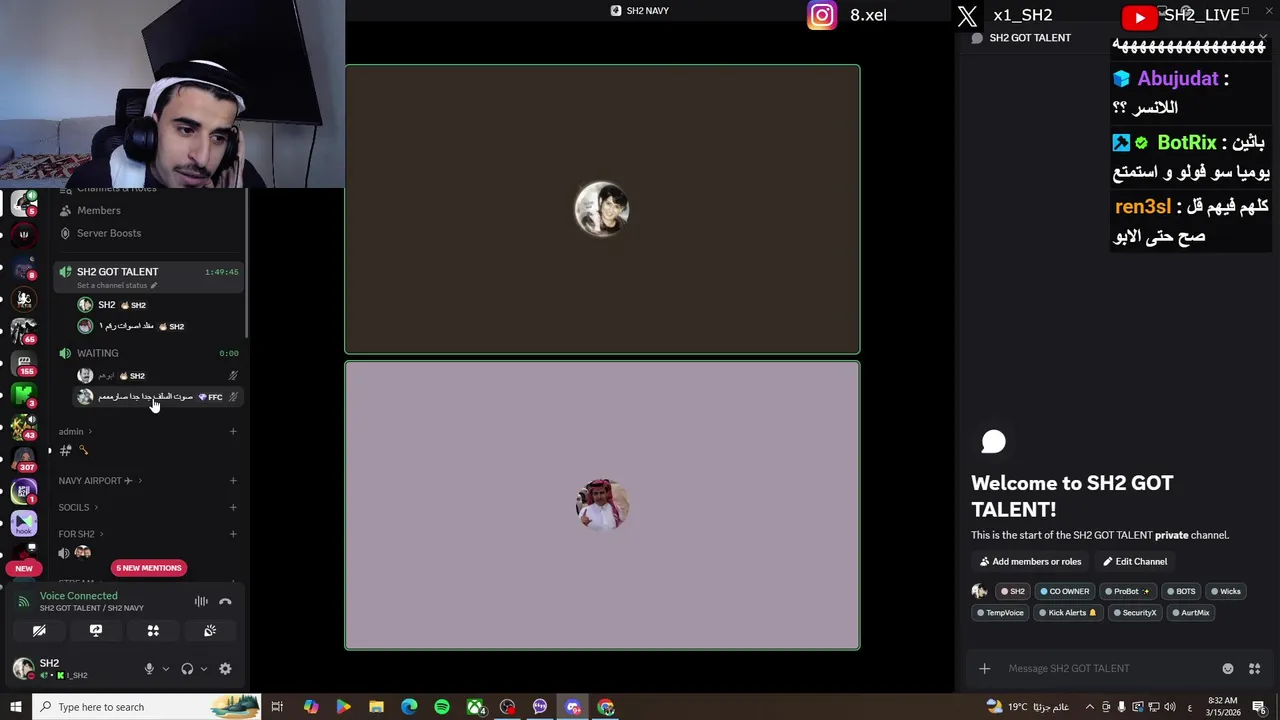
Task: Open the server with the 307 badge
Action: click(24, 458)
